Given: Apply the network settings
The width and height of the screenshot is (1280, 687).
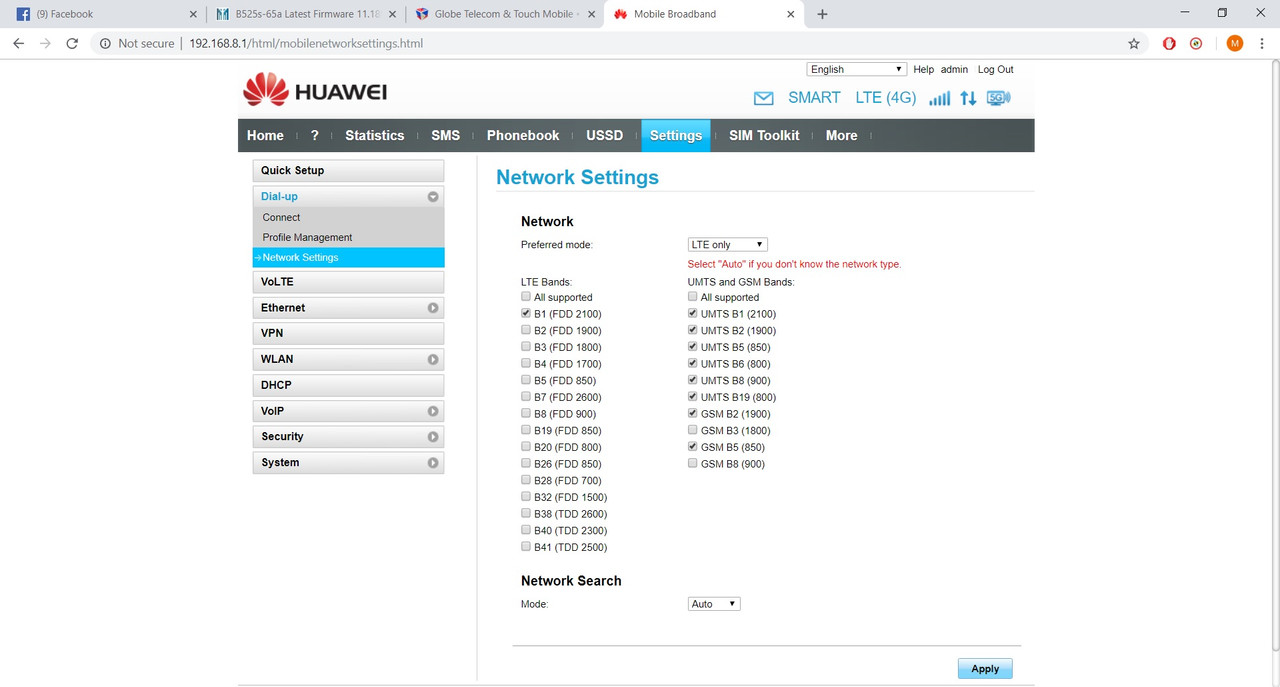Looking at the screenshot, I should point(985,669).
